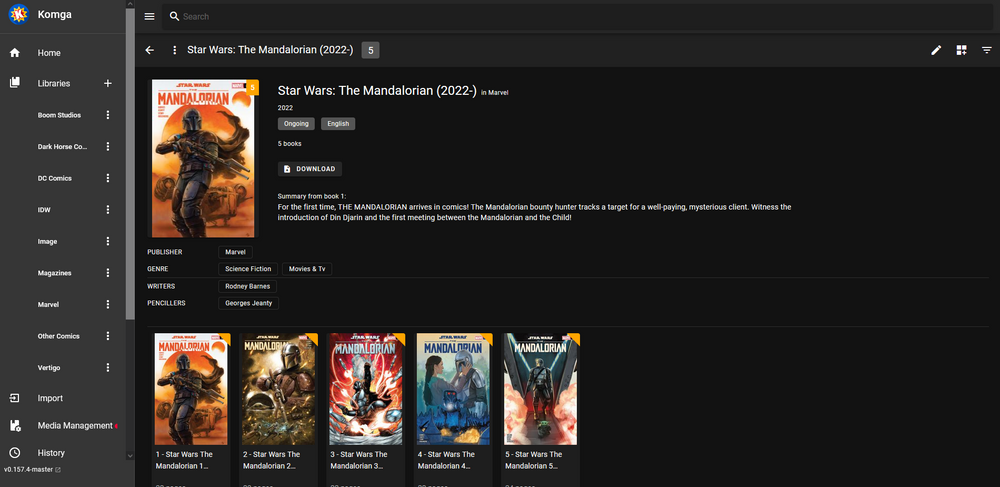Click '5 - Star Wars The Mandalorian 5' title
The image size is (1000, 487).
coord(534,460)
